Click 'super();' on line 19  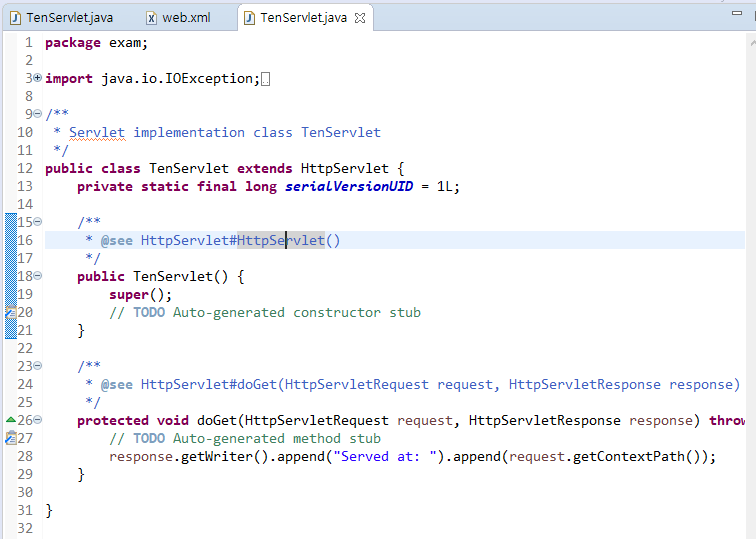click(140, 295)
